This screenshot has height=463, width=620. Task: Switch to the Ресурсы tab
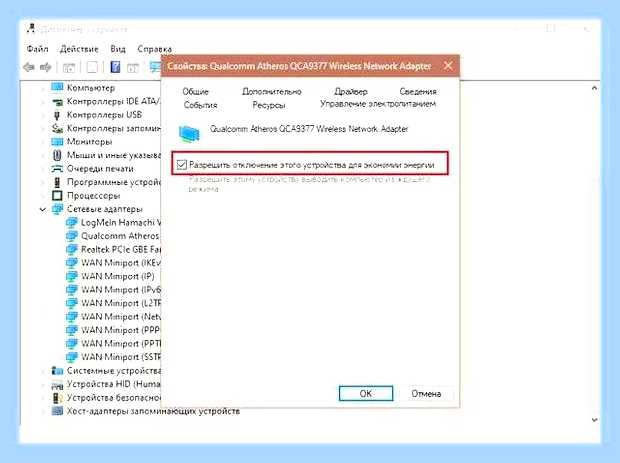tap(269, 105)
